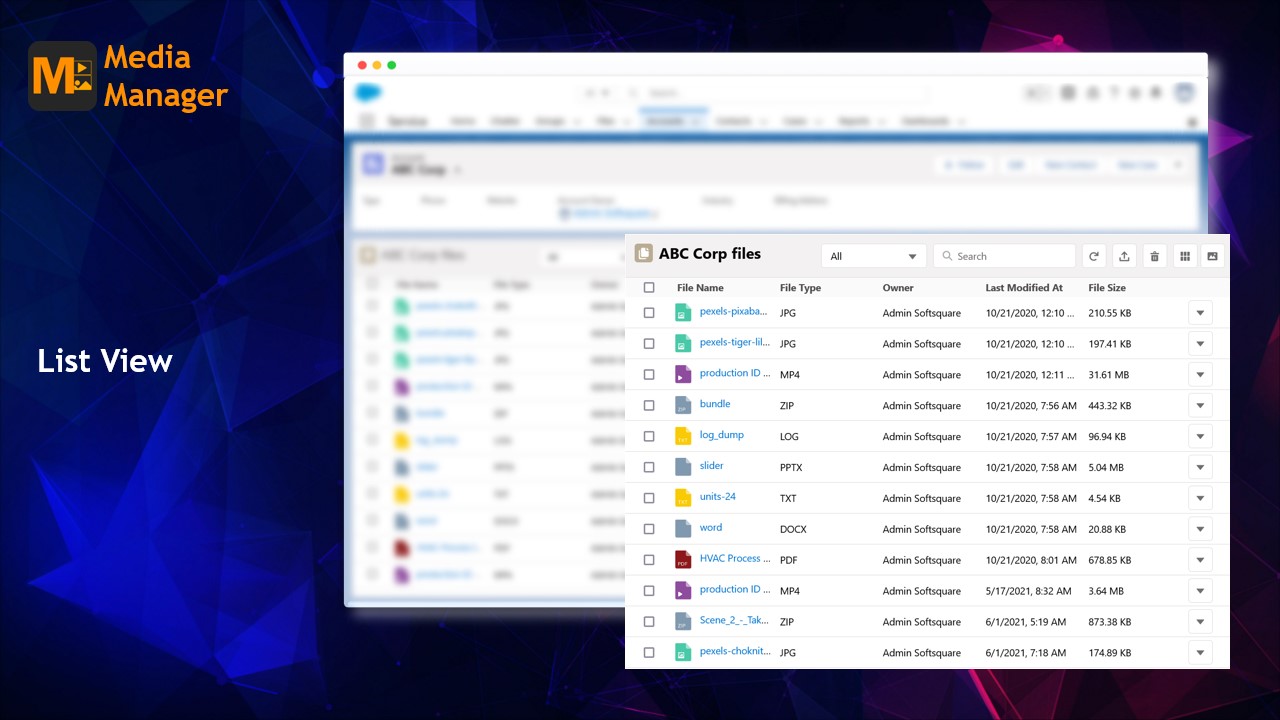Open gallery view with the image icon
Viewport: 1280px width, 720px height.
tap(1212, 256)
